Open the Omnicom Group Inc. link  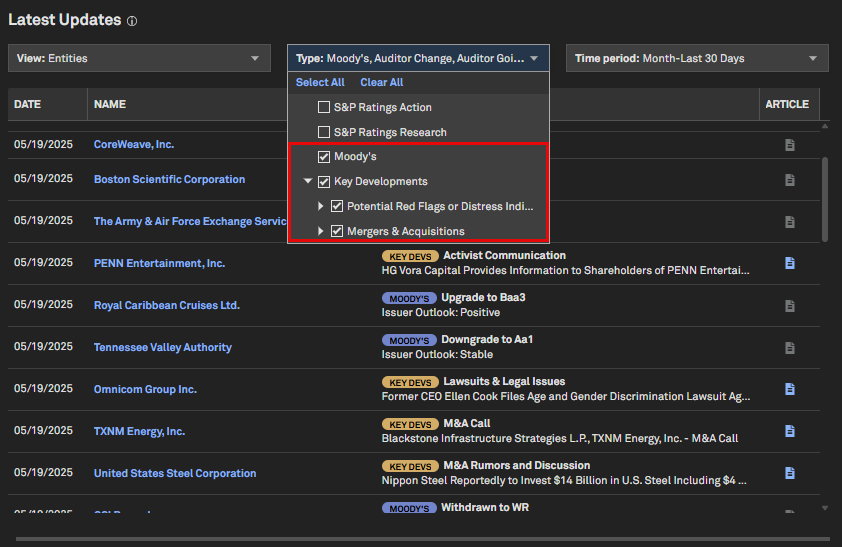(x=145, y=389)
